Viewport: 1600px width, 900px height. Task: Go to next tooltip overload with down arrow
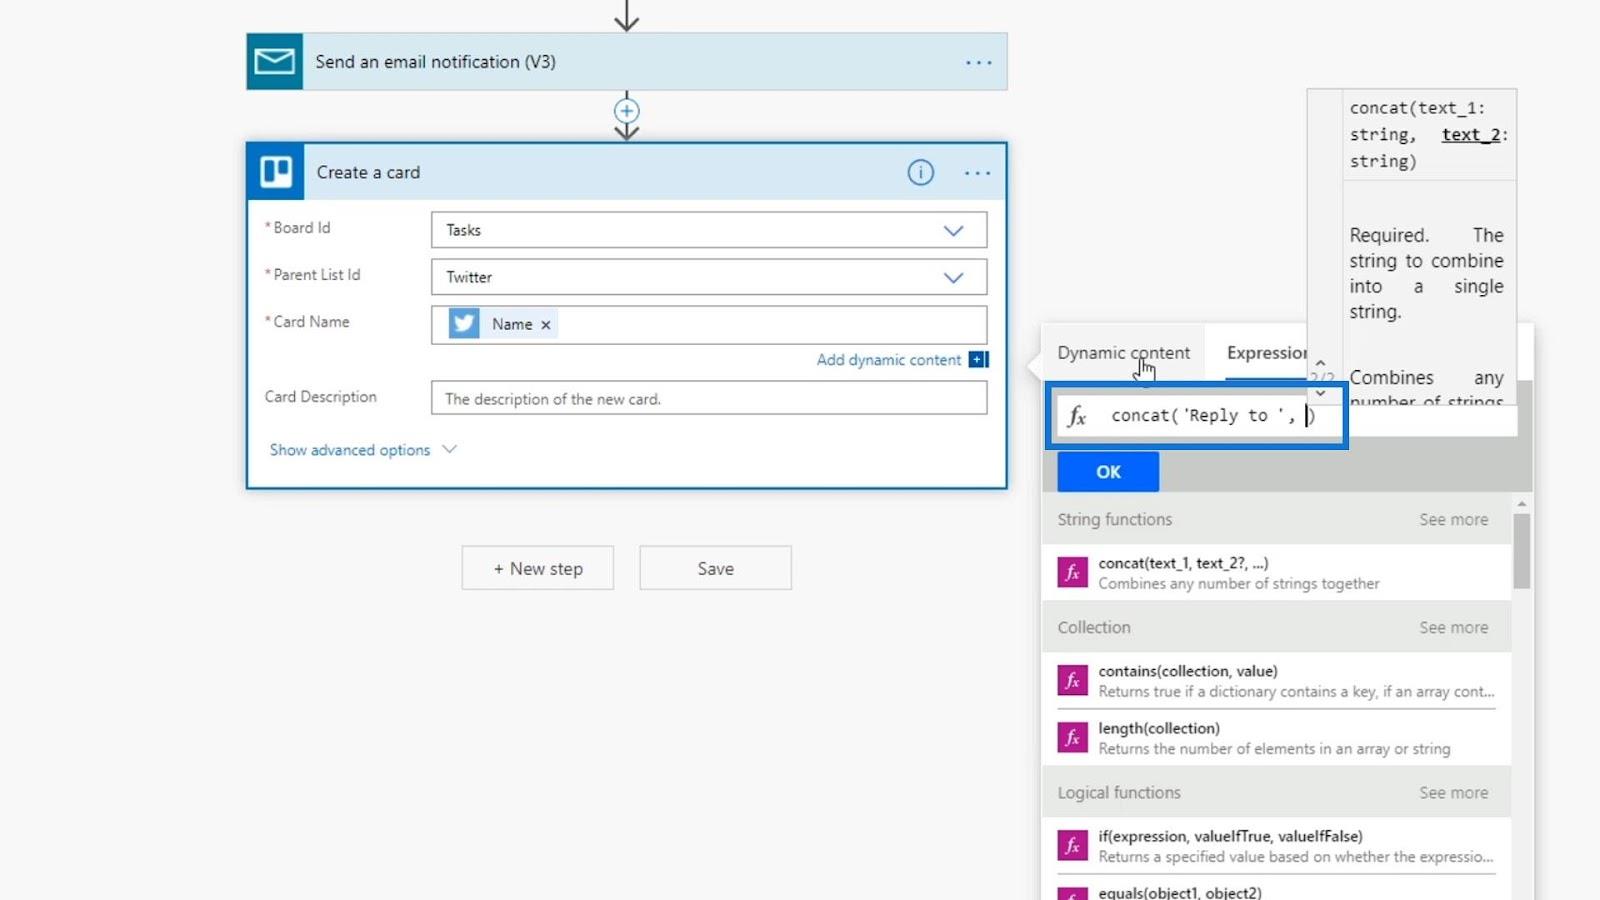[1320, 393]
